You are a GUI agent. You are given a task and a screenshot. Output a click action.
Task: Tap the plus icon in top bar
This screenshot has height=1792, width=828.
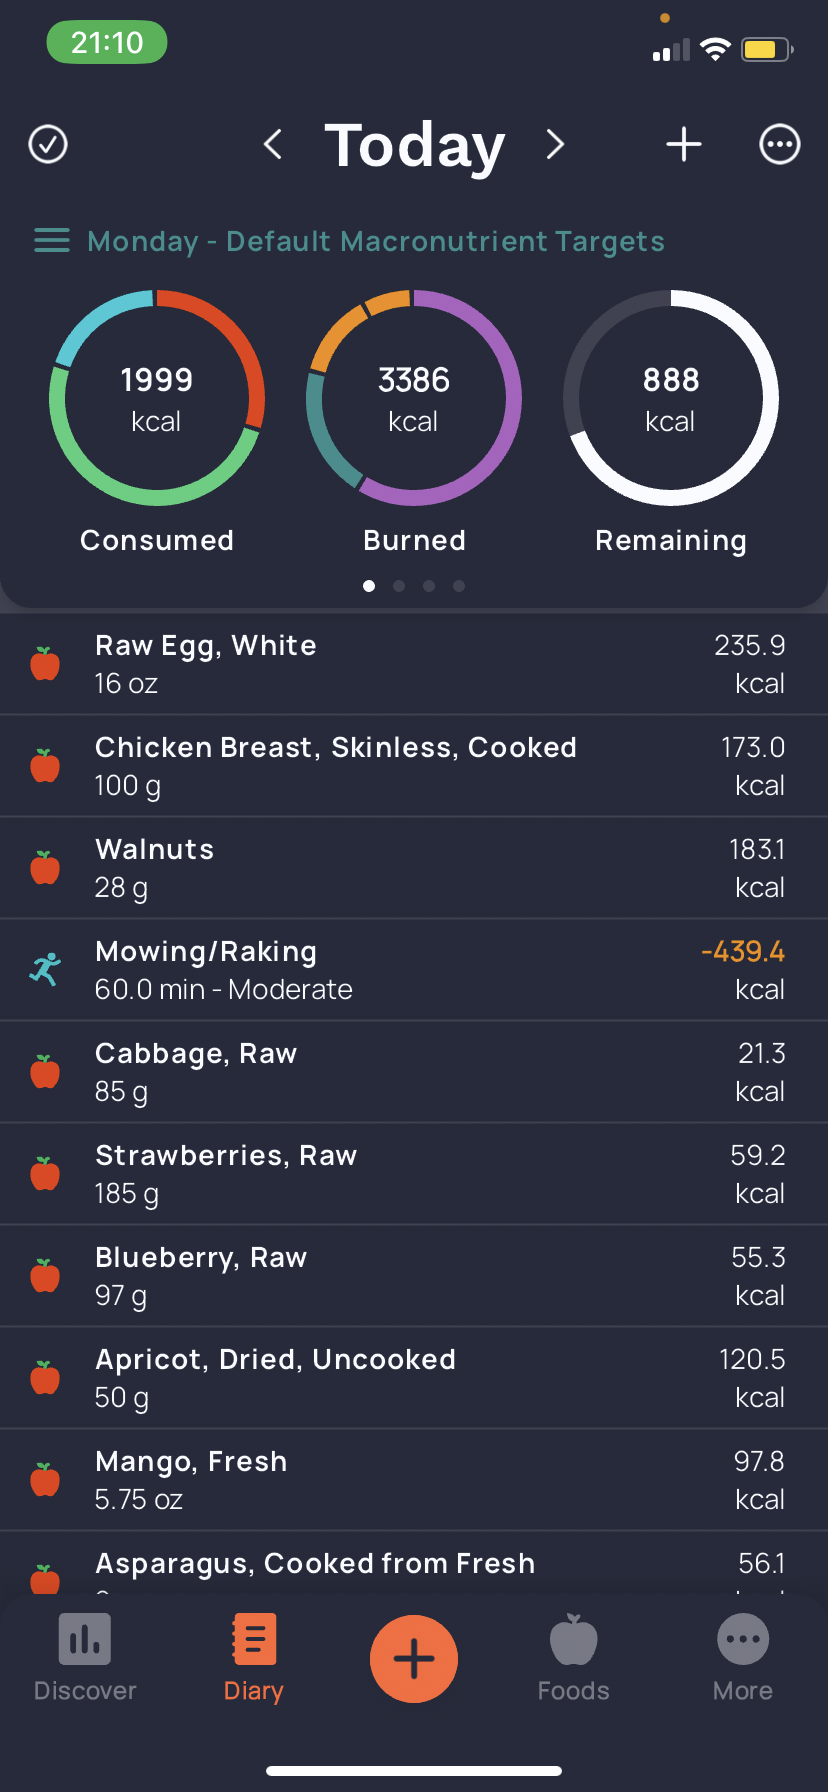[x=684, y=144]
